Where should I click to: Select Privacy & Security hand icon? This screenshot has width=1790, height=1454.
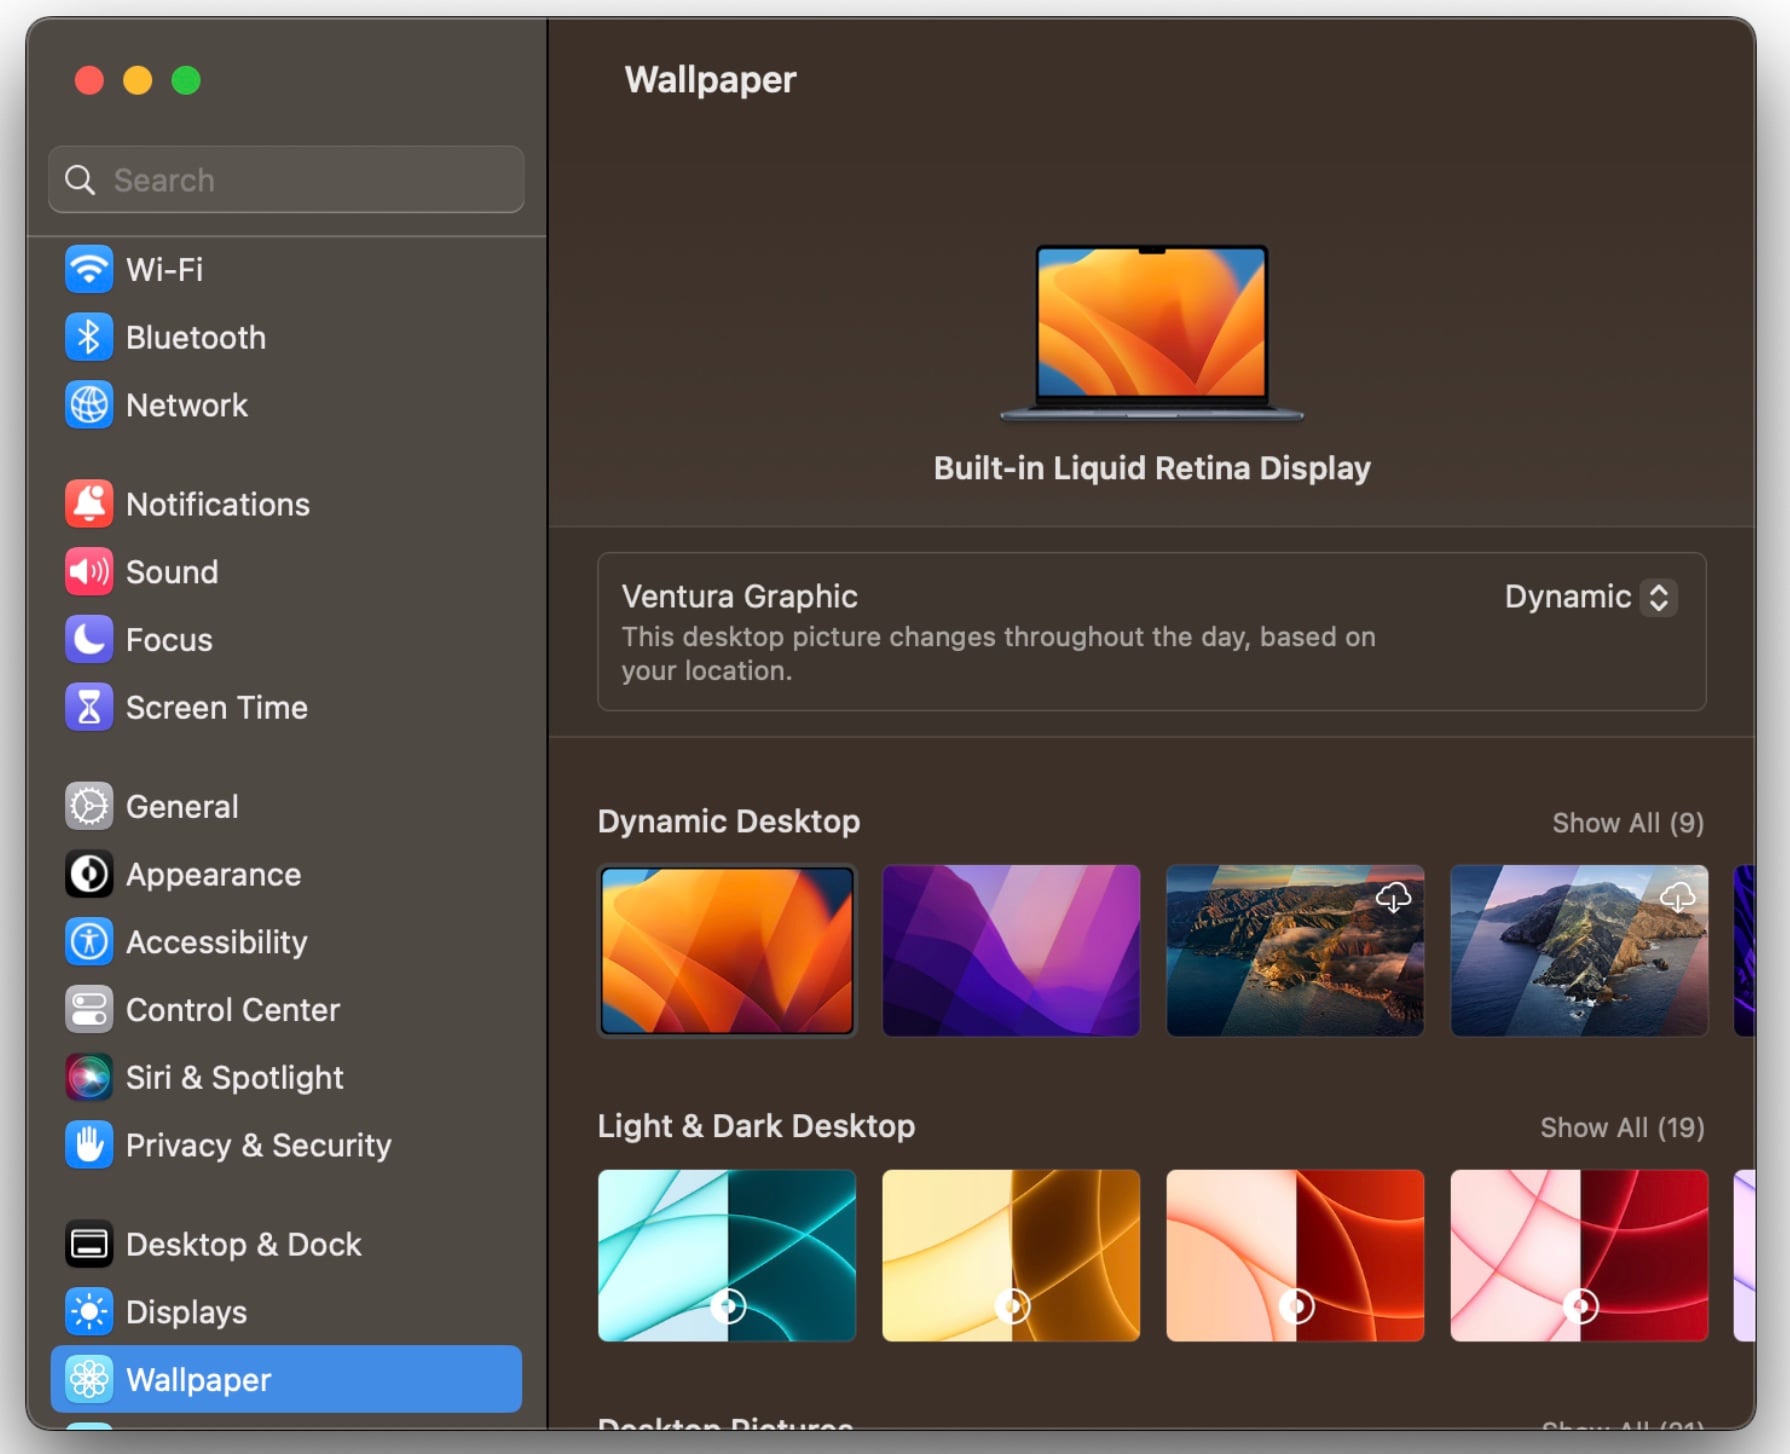point(89,1145)
